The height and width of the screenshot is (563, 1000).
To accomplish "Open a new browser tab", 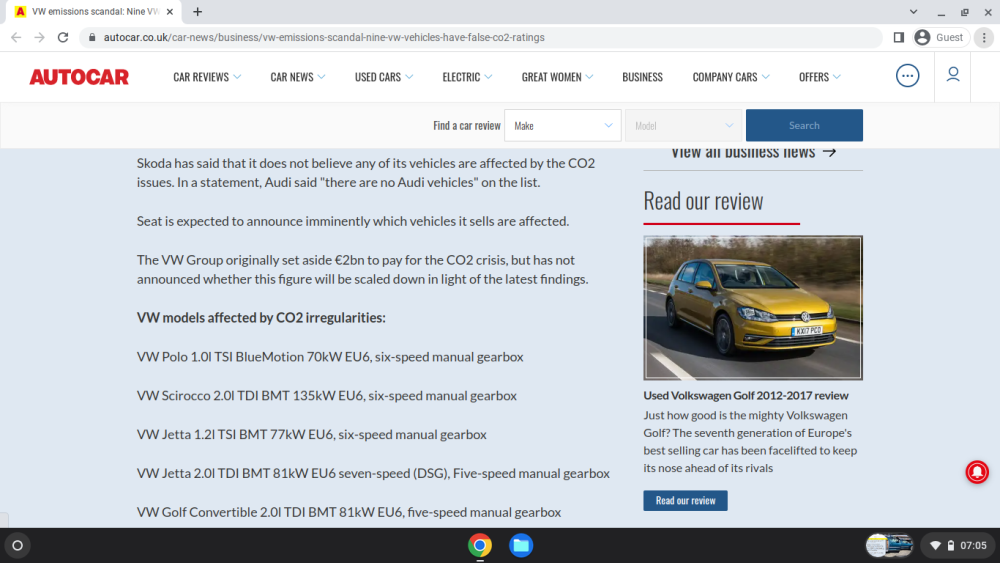I will 198,11.
